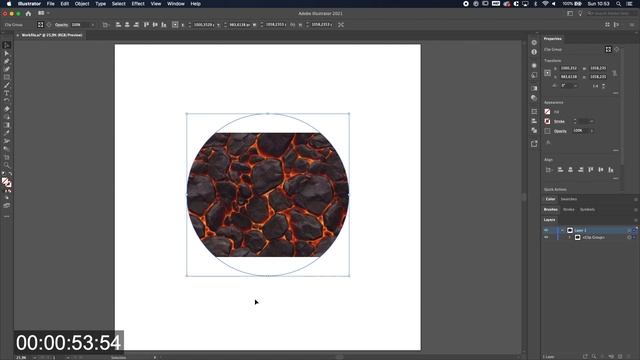Toggle constrain proportions link in Transform section
The image size is (640, 360).
[x=614, y=73]
